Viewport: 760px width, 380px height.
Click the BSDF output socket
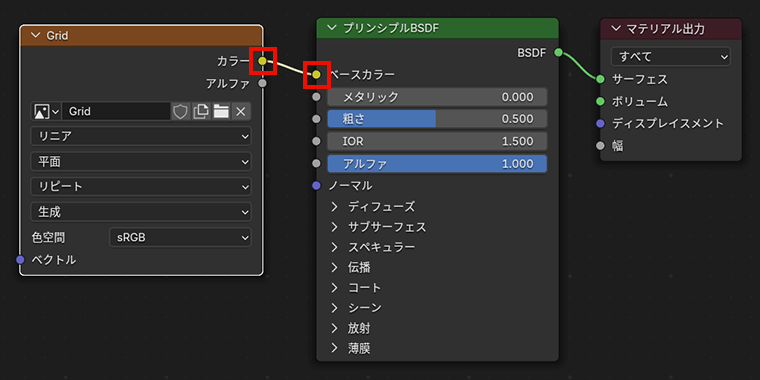558,52
